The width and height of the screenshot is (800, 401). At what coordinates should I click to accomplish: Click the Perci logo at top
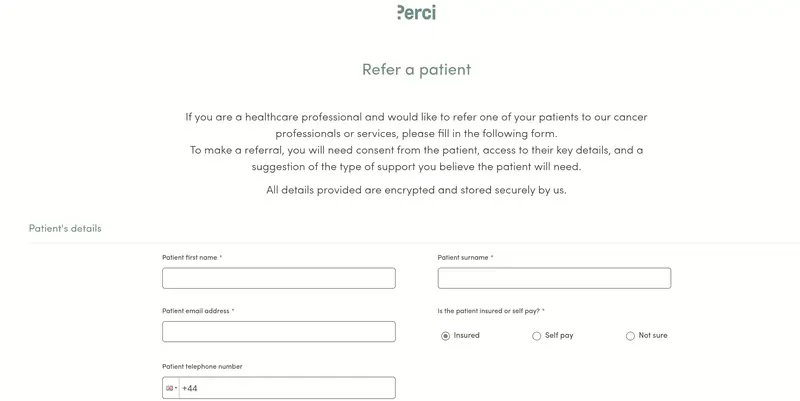[416, 12]
